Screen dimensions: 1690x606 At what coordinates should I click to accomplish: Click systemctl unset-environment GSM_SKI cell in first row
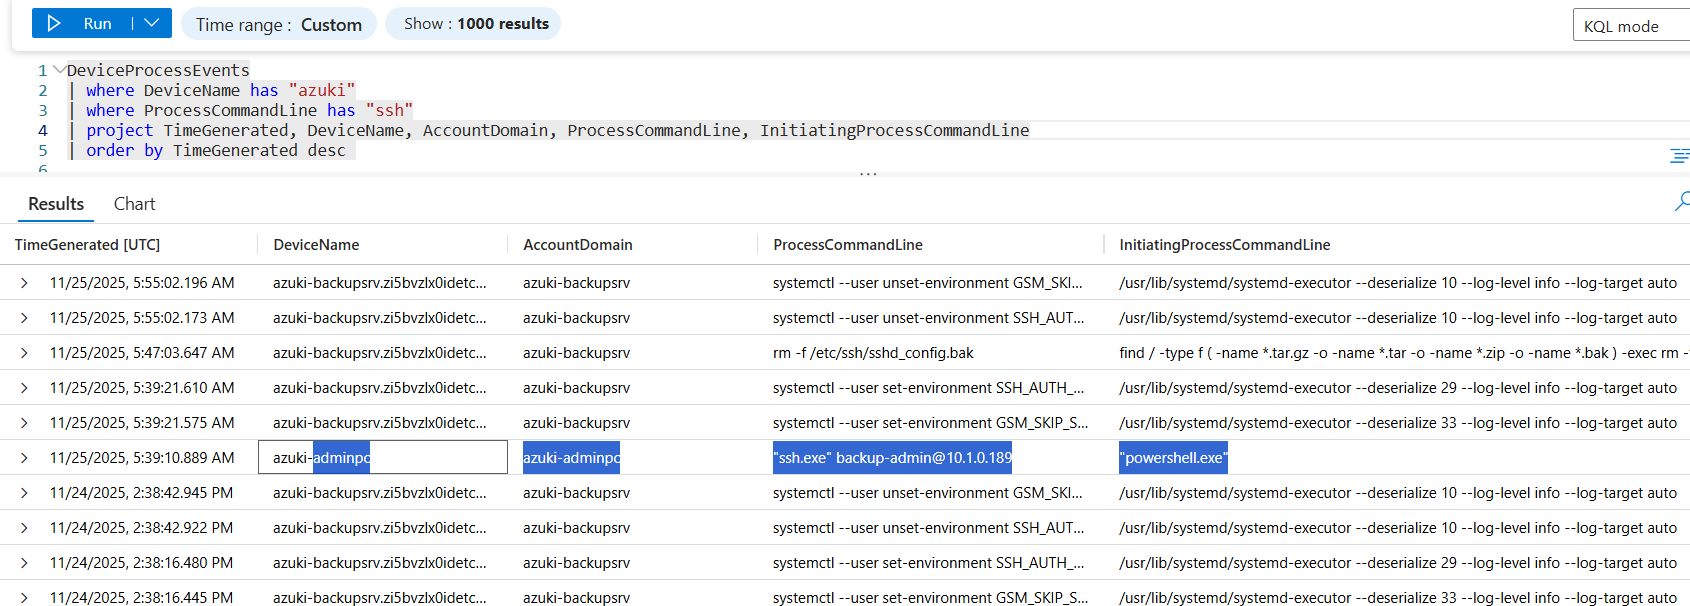point(927,283)
